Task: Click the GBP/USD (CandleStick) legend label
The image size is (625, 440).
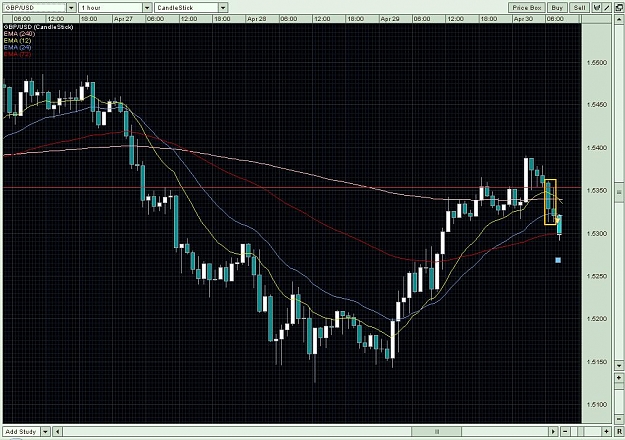Action: pos(38,27)
